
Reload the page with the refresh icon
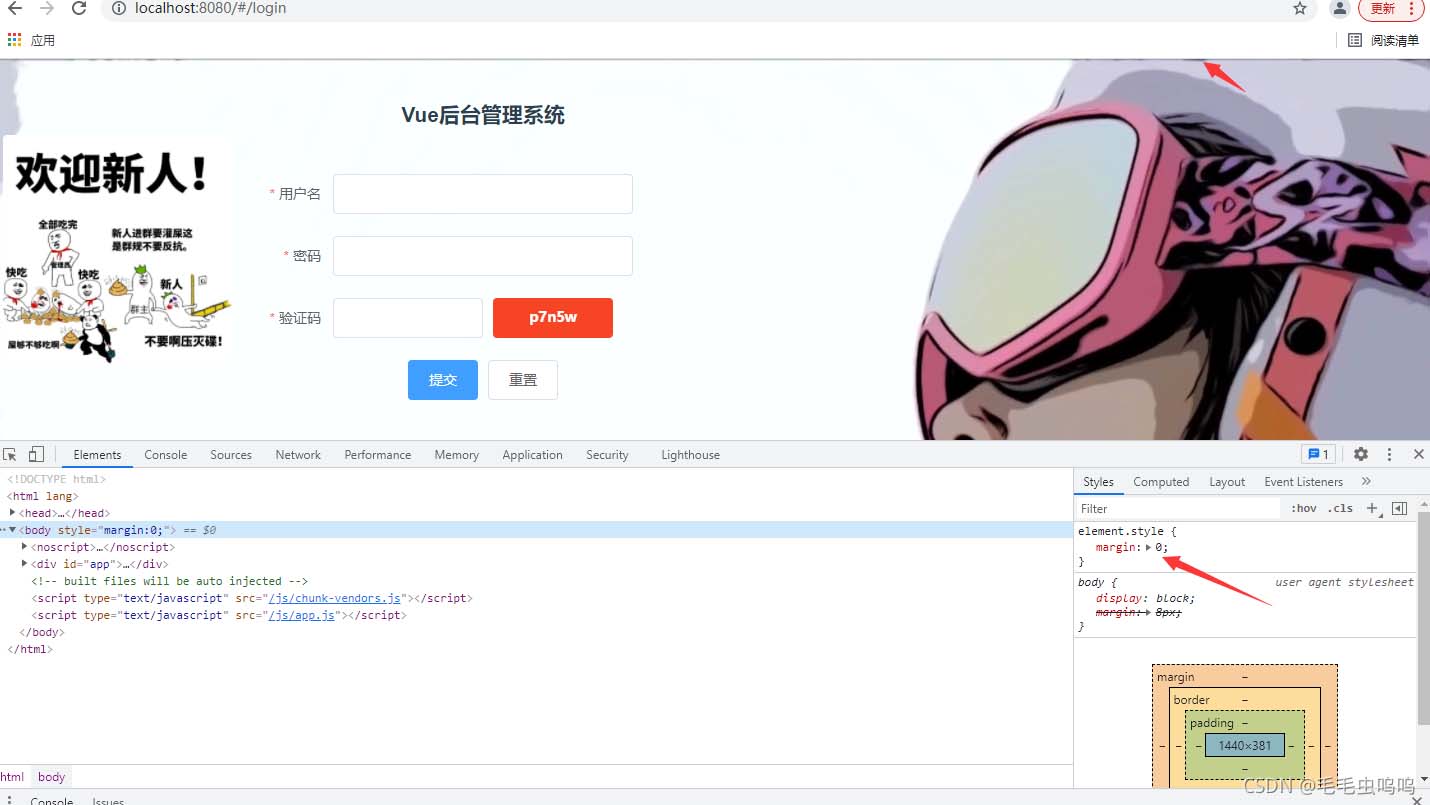click(x=79, y=8)
